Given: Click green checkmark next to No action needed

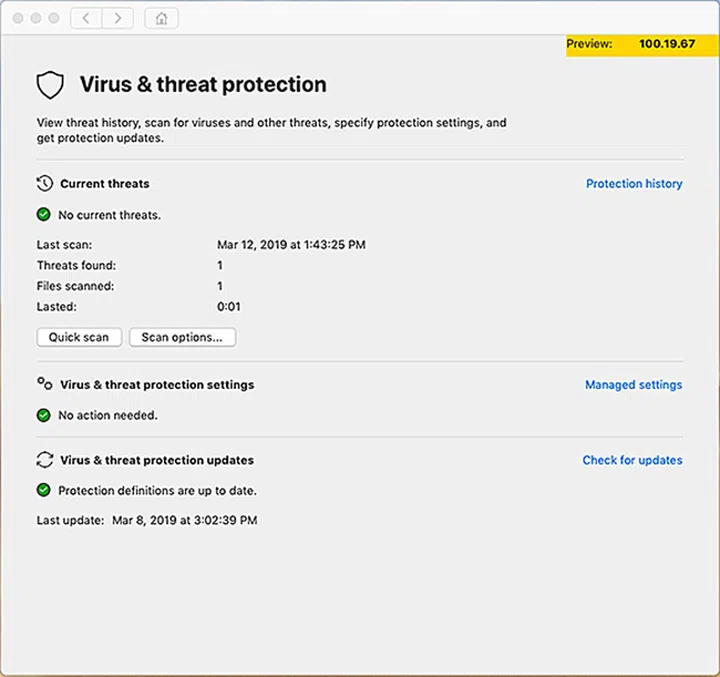Looking at the screenshot, I should click(x=43, y=415).
